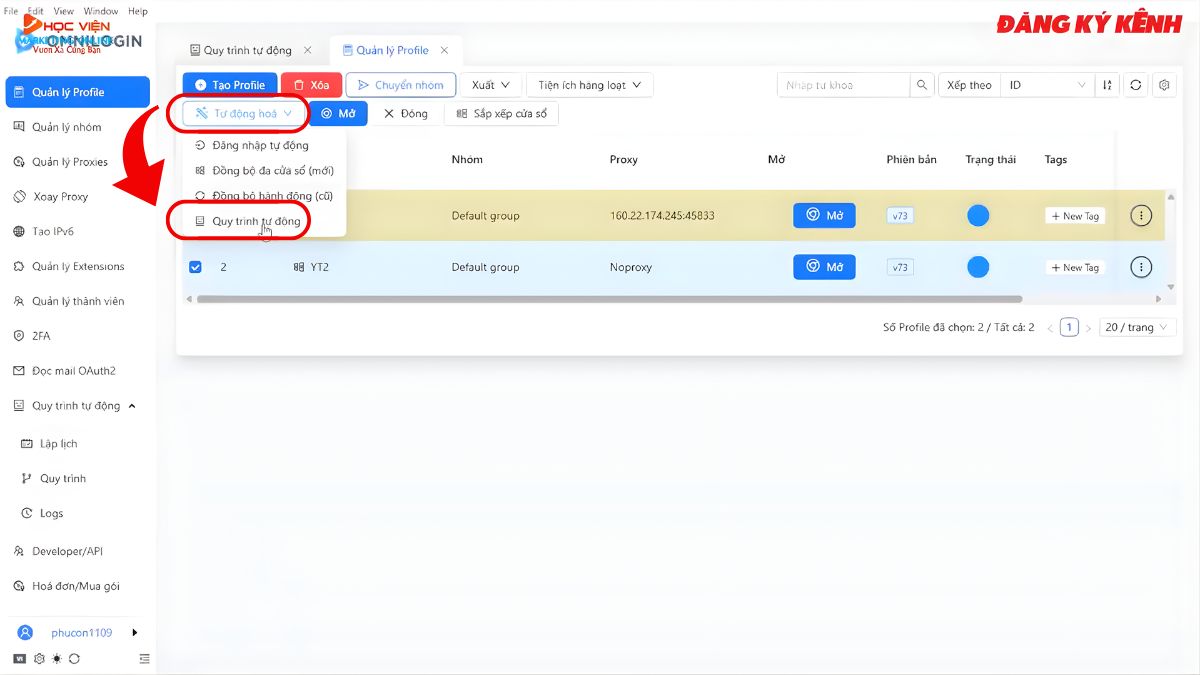Click the Tạo Profile button
Screen dimensions: 1200x675
point(230,85)
